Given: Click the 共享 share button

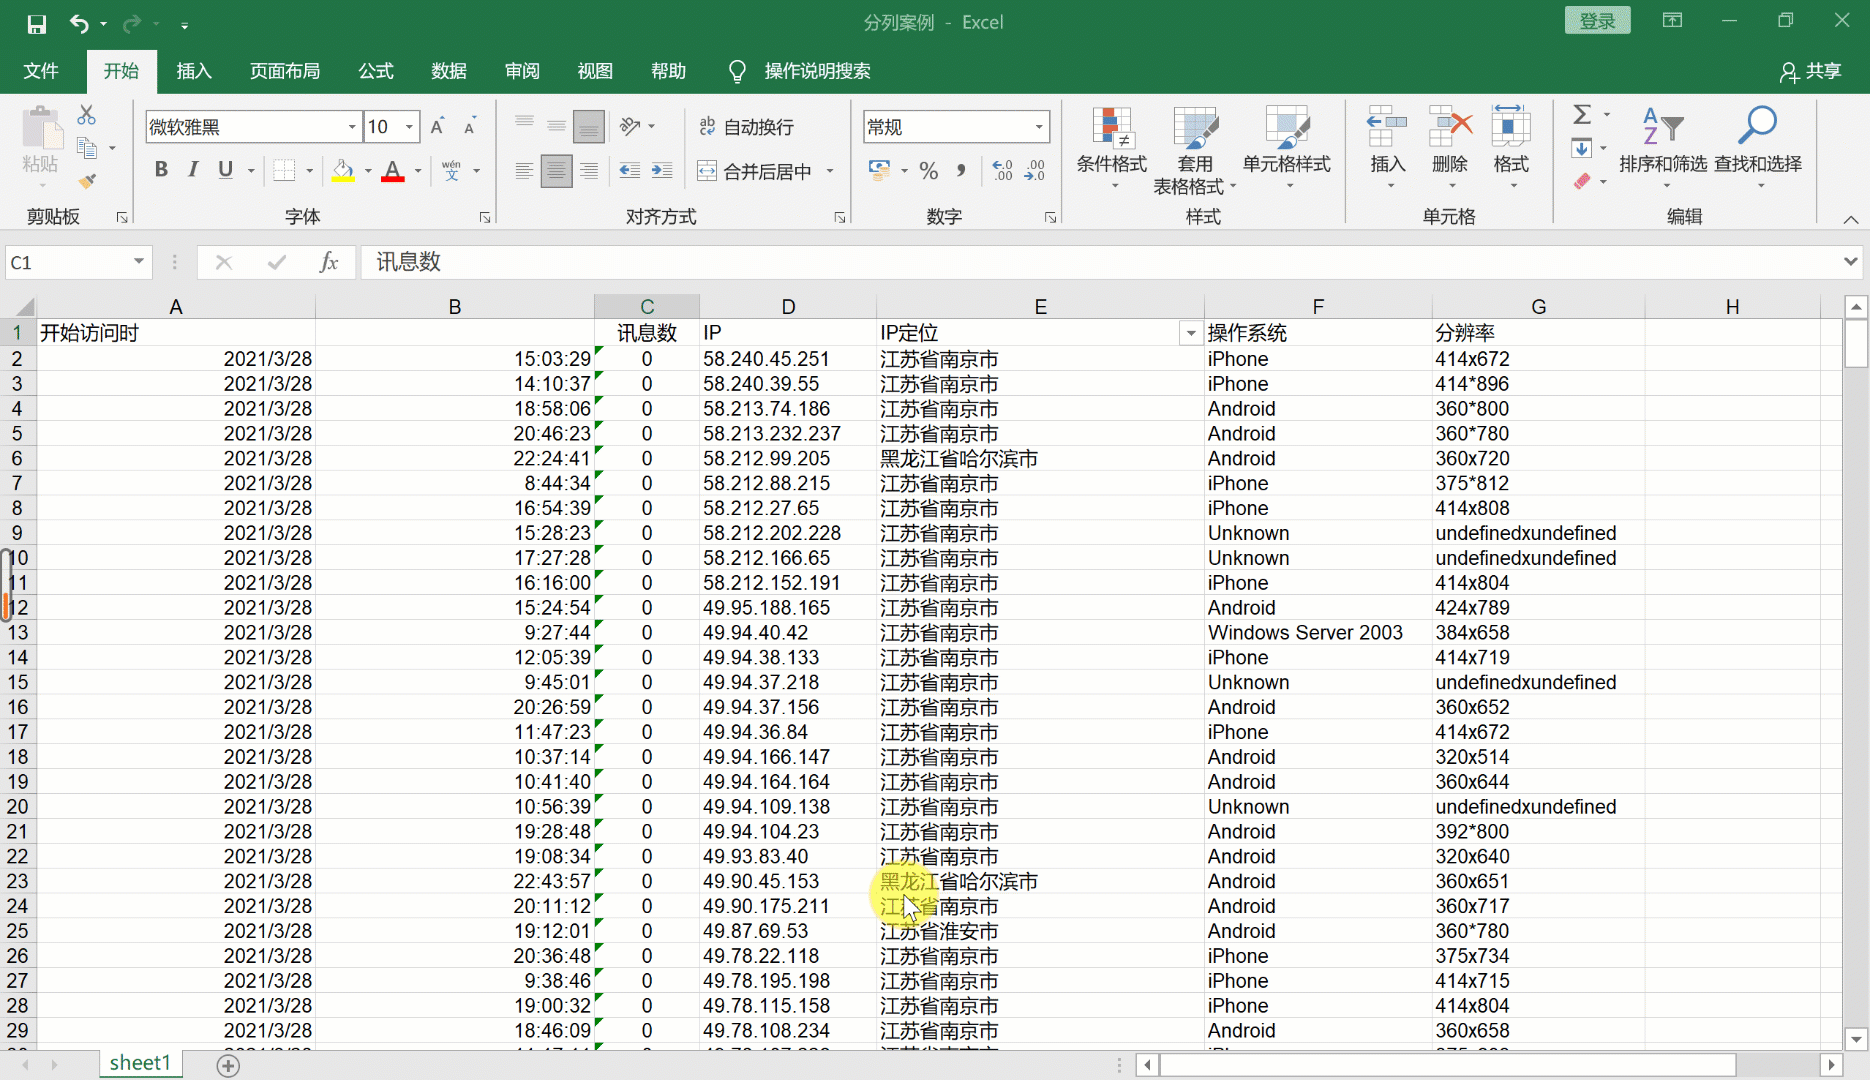Looking at the screenshot, I should click(1810, 71).
